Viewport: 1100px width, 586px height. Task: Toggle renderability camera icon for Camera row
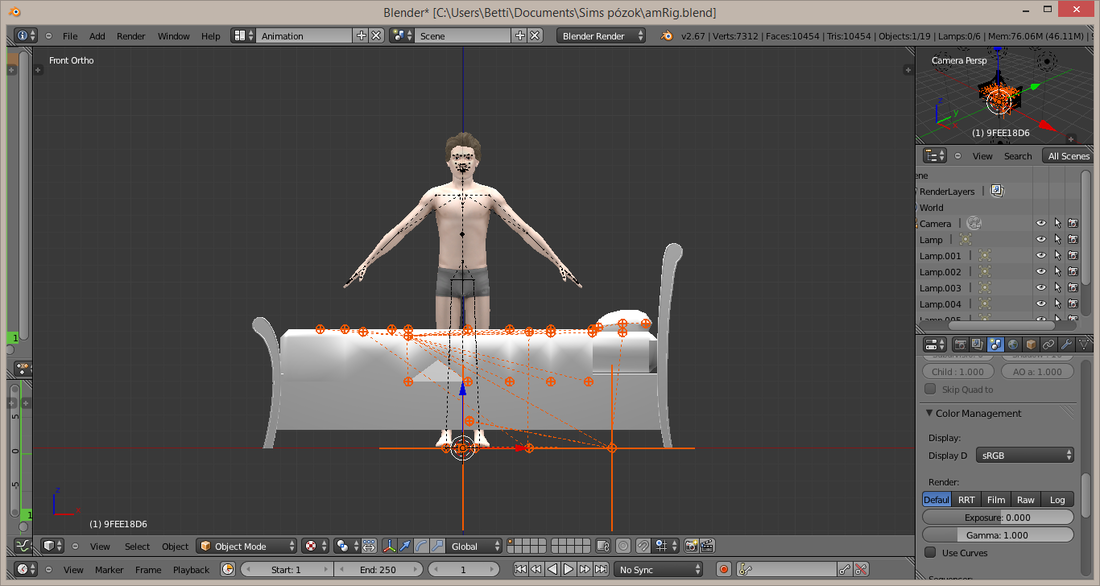(1073, 223)
